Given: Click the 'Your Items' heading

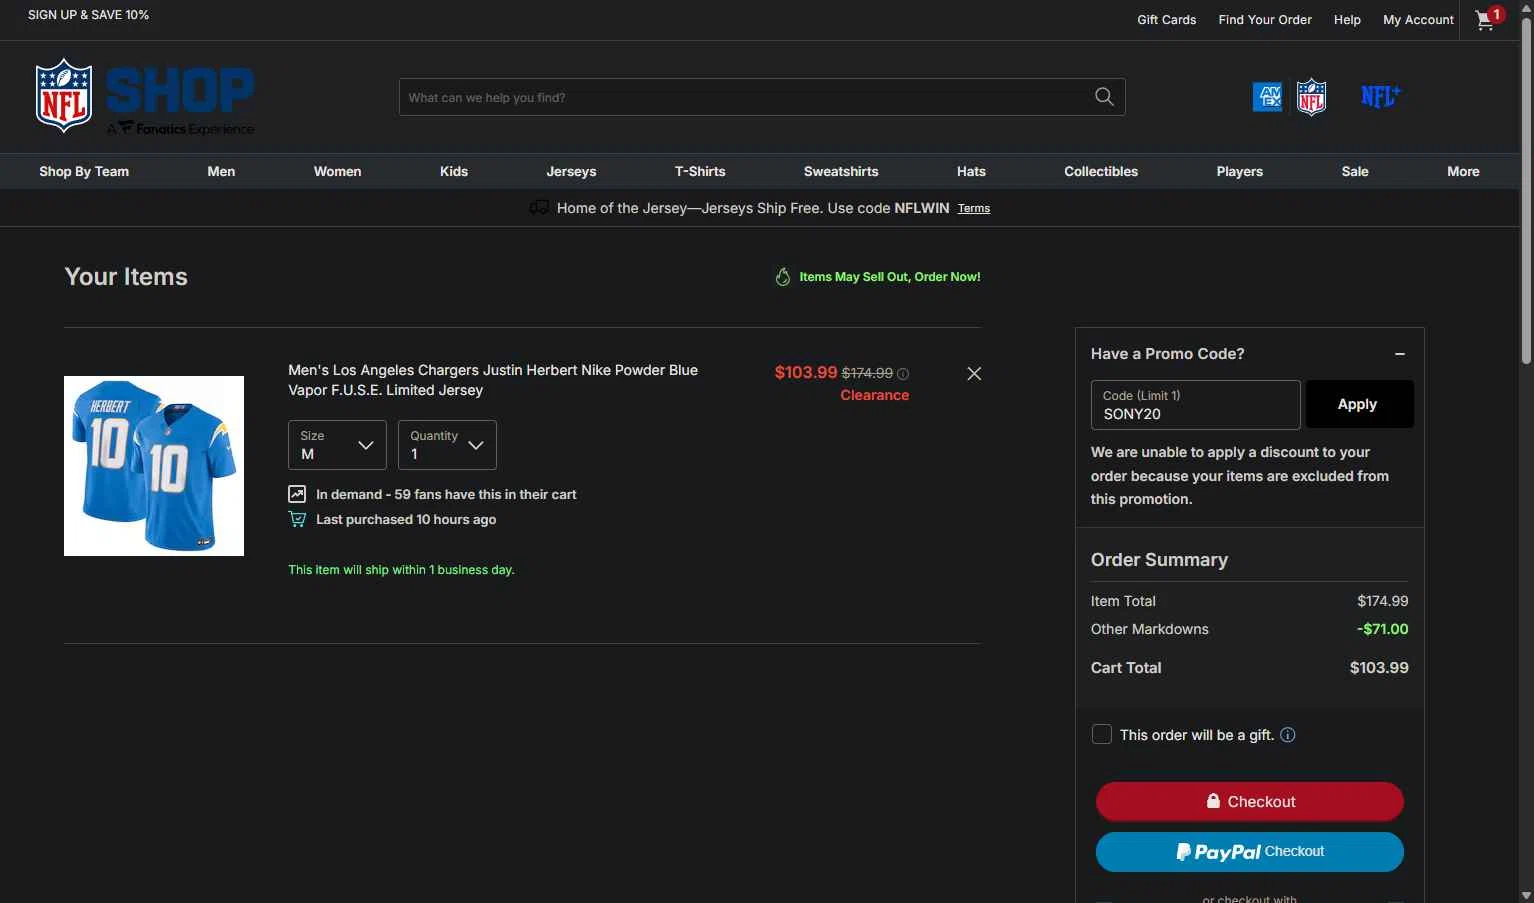Looking at the screenshot, I should (126, 277).
